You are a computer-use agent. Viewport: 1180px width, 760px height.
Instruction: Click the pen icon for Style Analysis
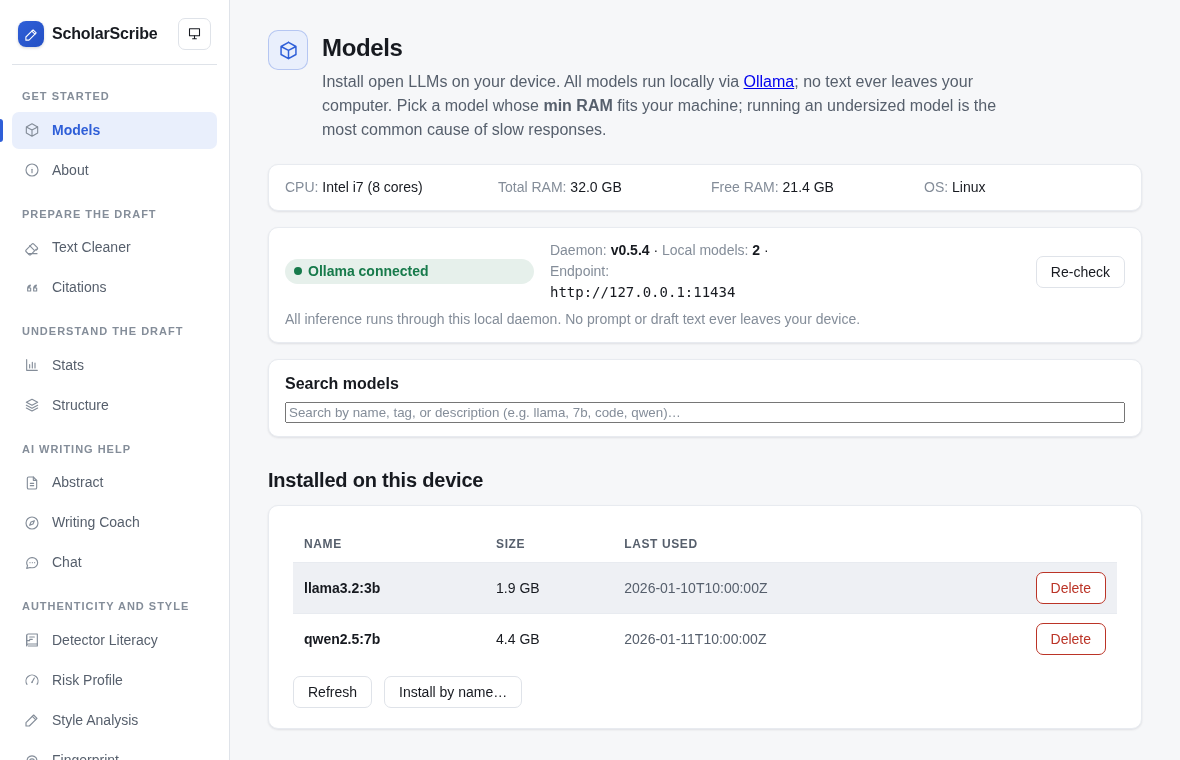(x=32, y=720)
